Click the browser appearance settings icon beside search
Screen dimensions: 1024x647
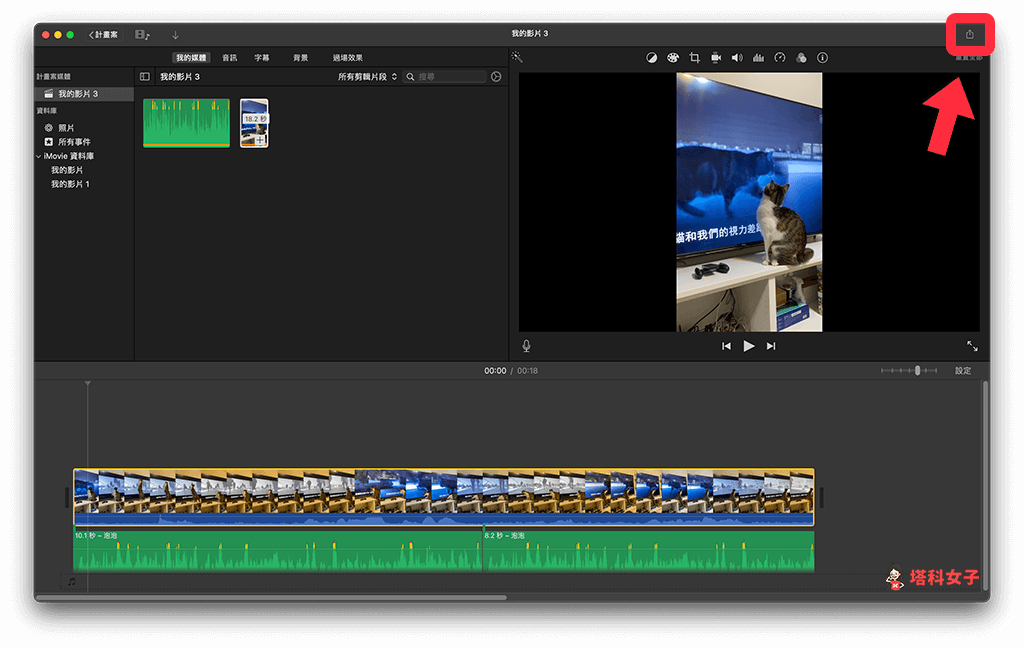coord(496,76)
